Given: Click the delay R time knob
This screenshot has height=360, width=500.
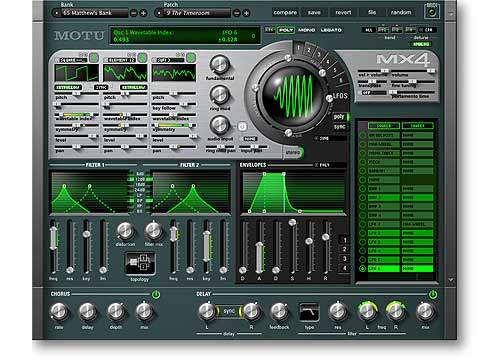Looking at the screenshot, I should pyautogui.click(x=252, y=312).
